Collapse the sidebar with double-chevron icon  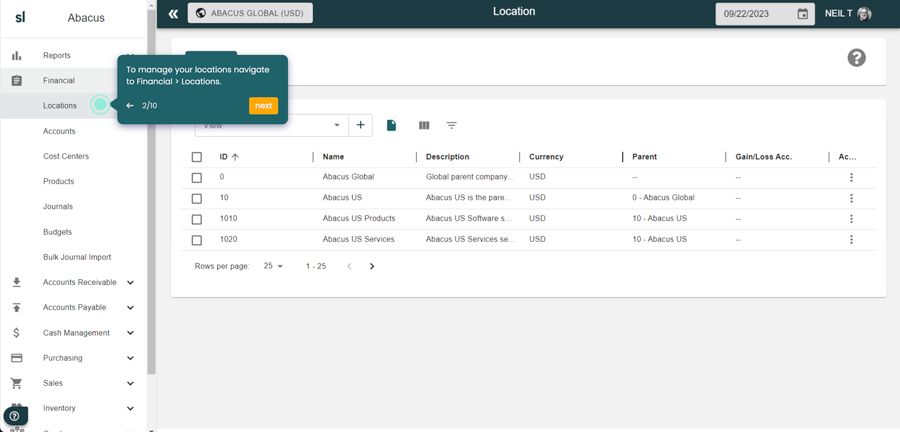pos(173,14)
